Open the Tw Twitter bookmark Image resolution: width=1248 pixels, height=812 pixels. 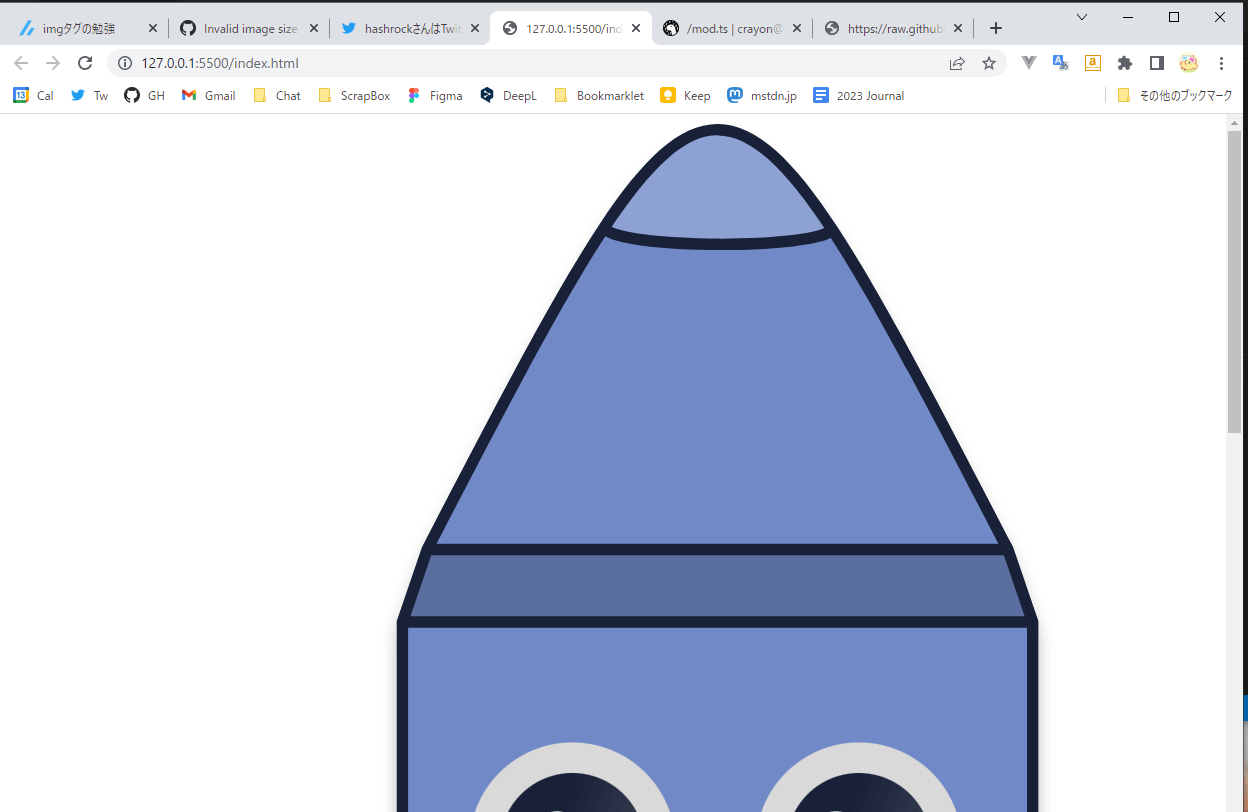pyautogui.click(x=89, y=95)
